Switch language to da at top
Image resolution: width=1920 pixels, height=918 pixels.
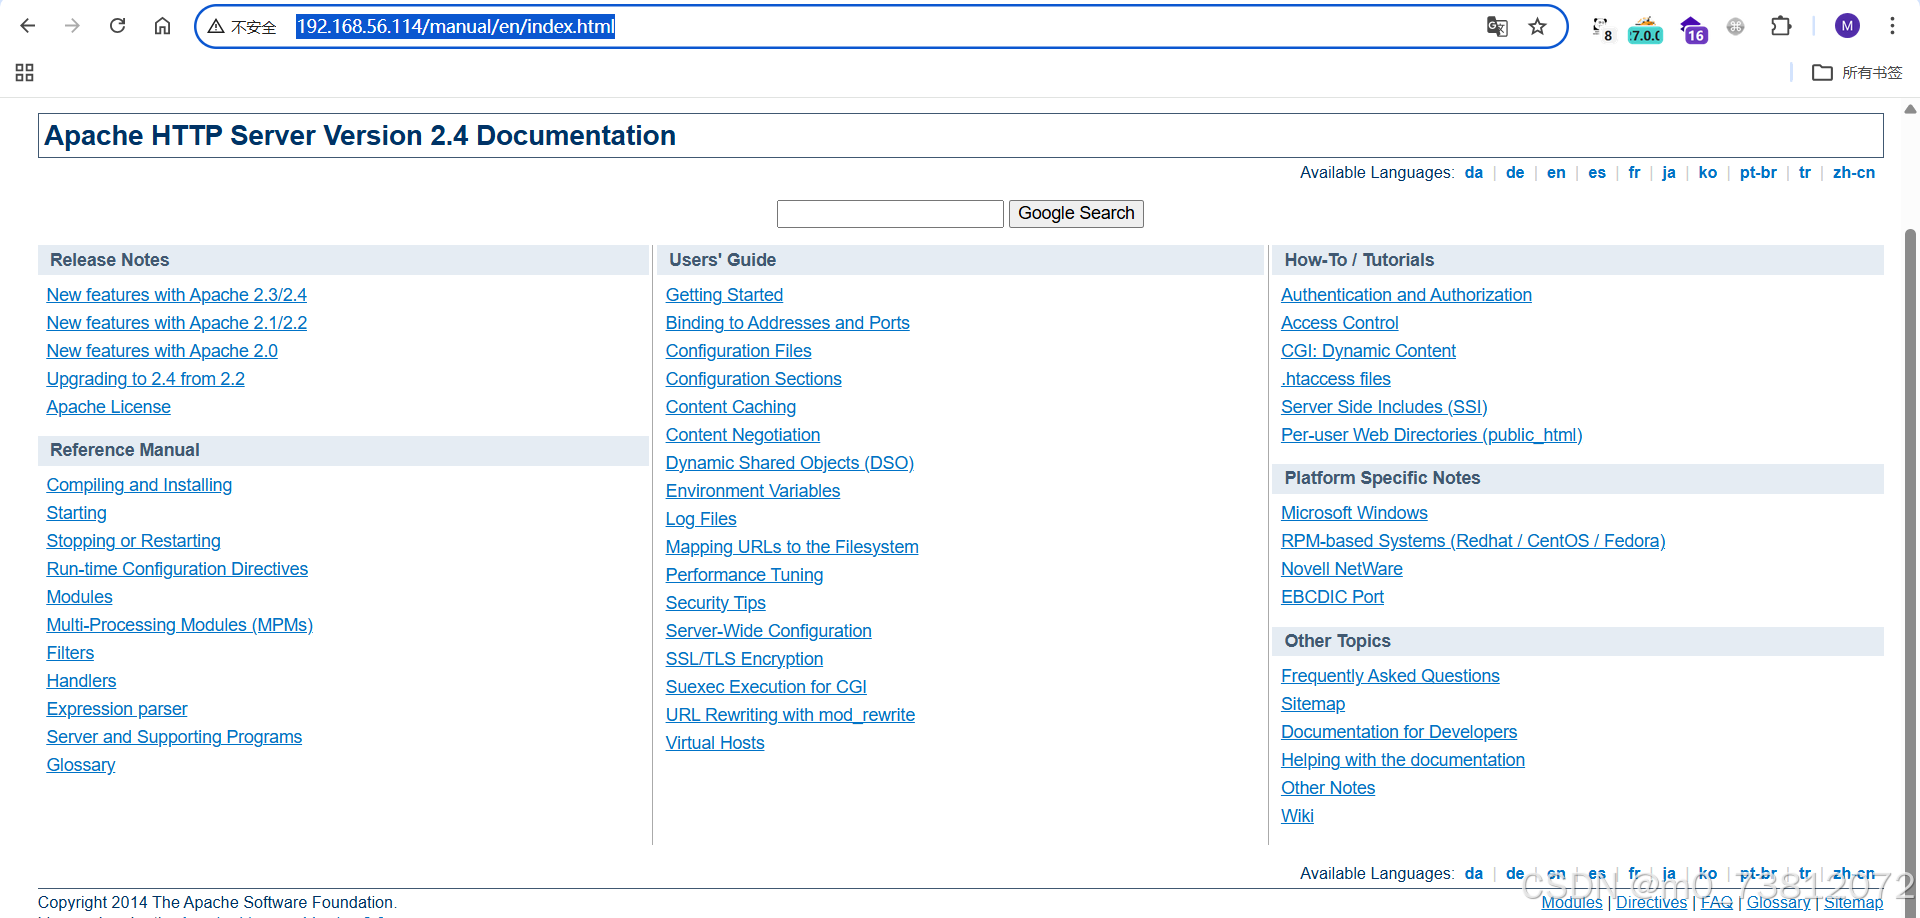tap(1474, 173)
